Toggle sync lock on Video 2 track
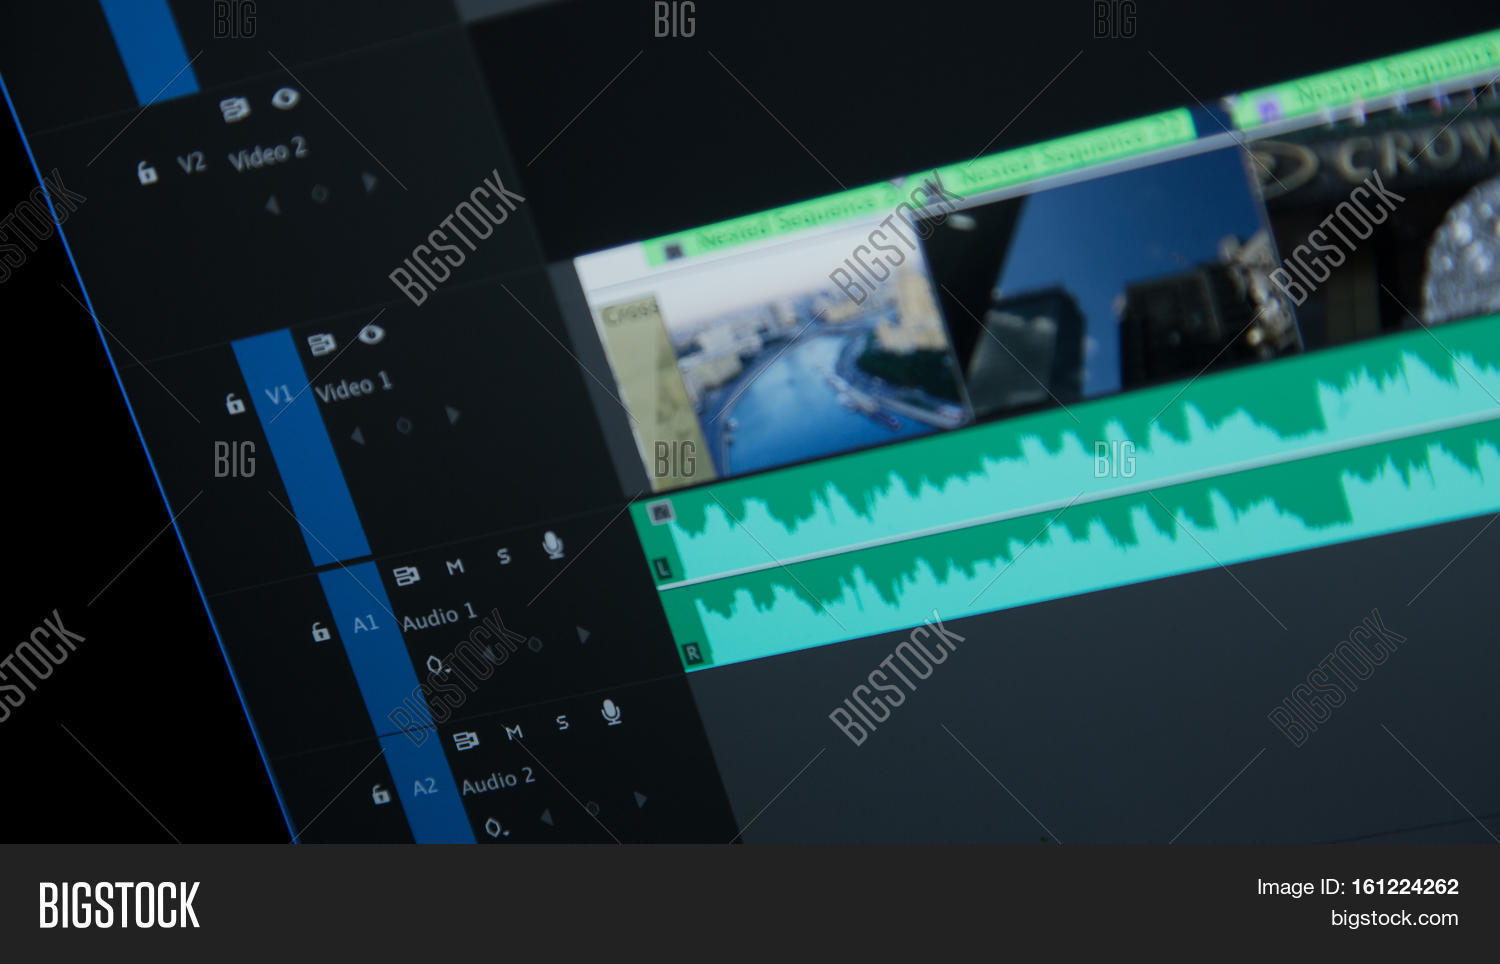Viewport: 1500px width, 964px height. point(234,109)
